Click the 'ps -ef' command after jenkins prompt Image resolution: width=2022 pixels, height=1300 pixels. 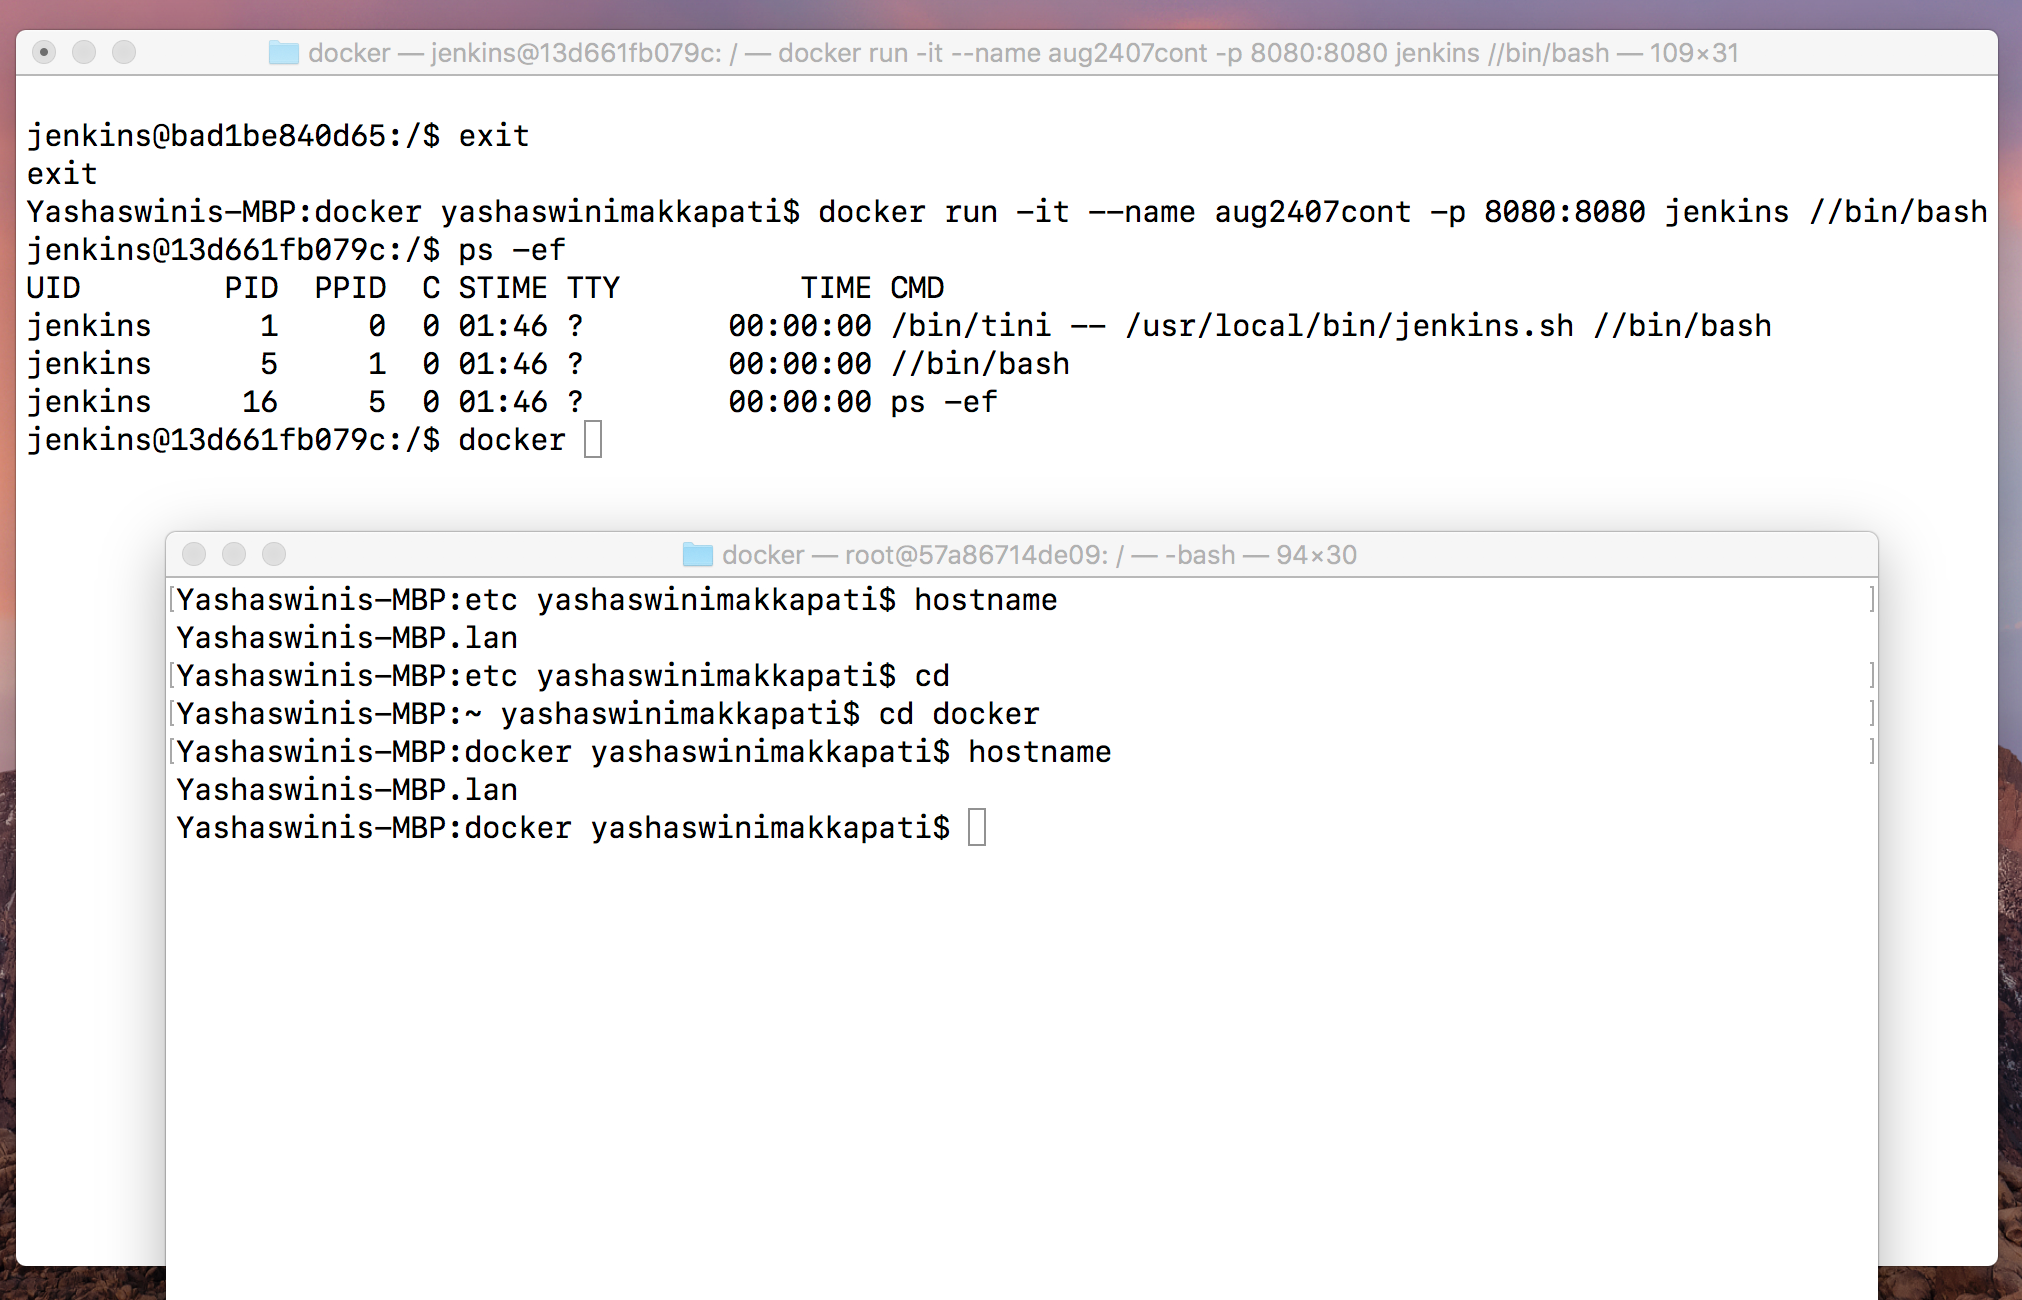(512, 250)
